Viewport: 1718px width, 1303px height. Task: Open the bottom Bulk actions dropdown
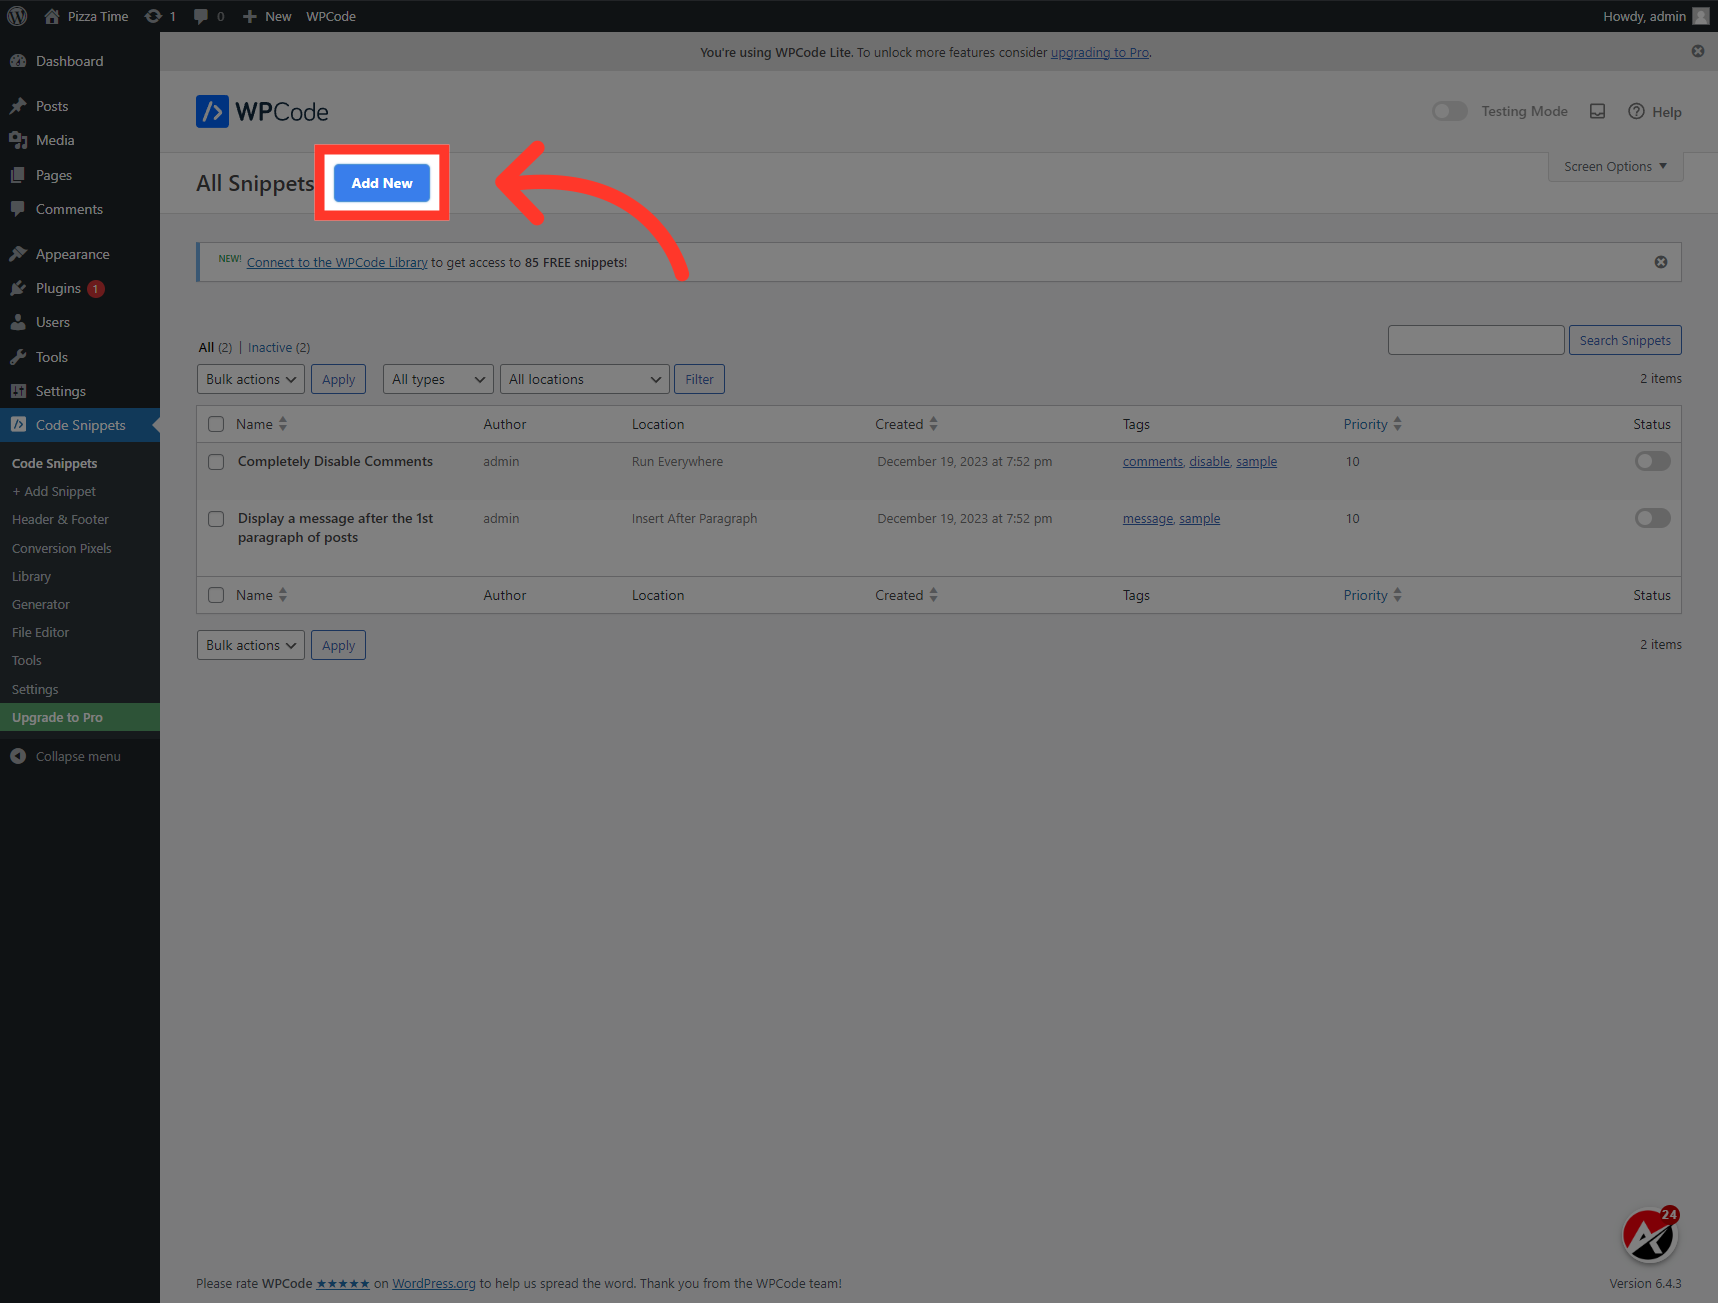251,645
